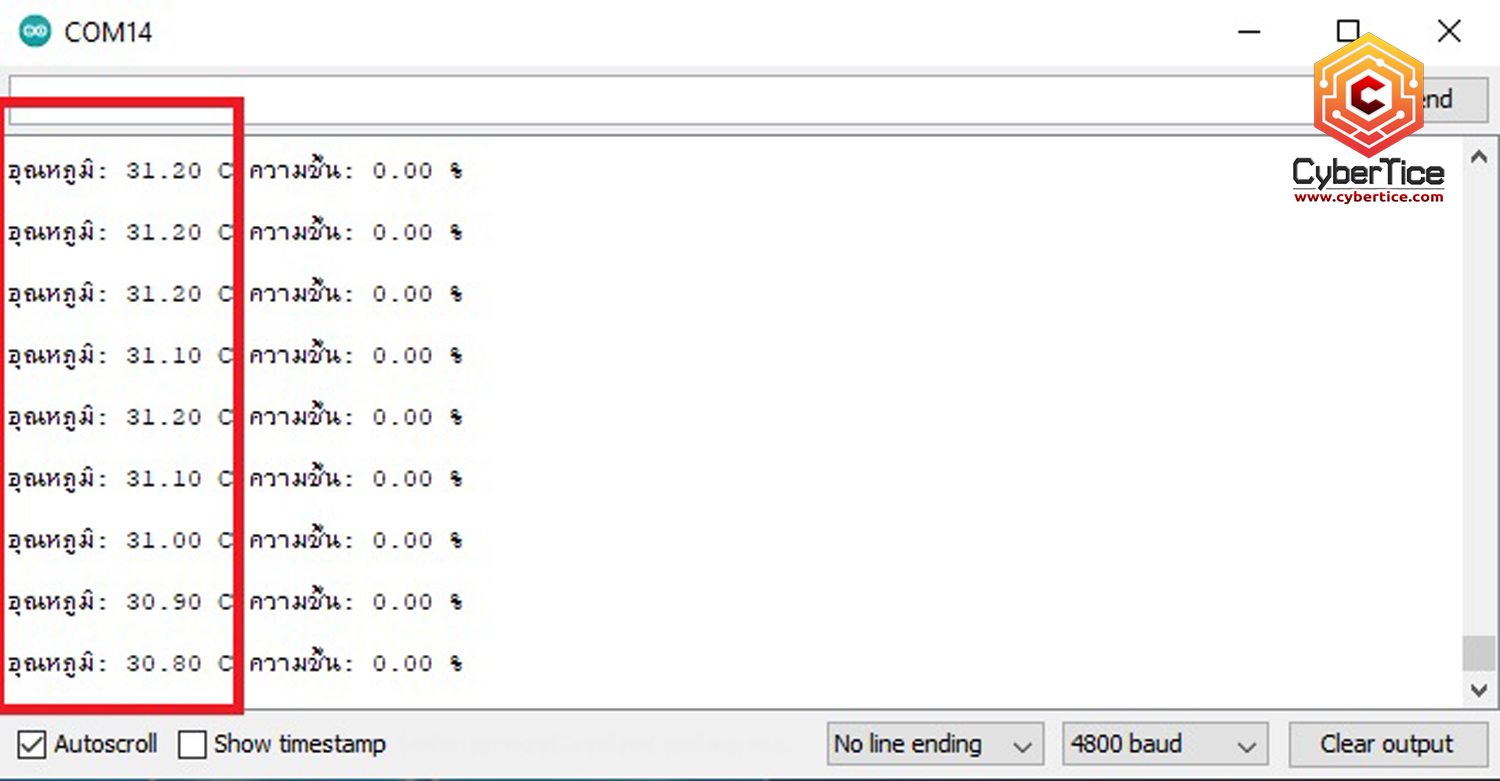Maximize the COM14 serial monitor window
Screen dimensions: 1500x781
click(x=1348, y=32)
